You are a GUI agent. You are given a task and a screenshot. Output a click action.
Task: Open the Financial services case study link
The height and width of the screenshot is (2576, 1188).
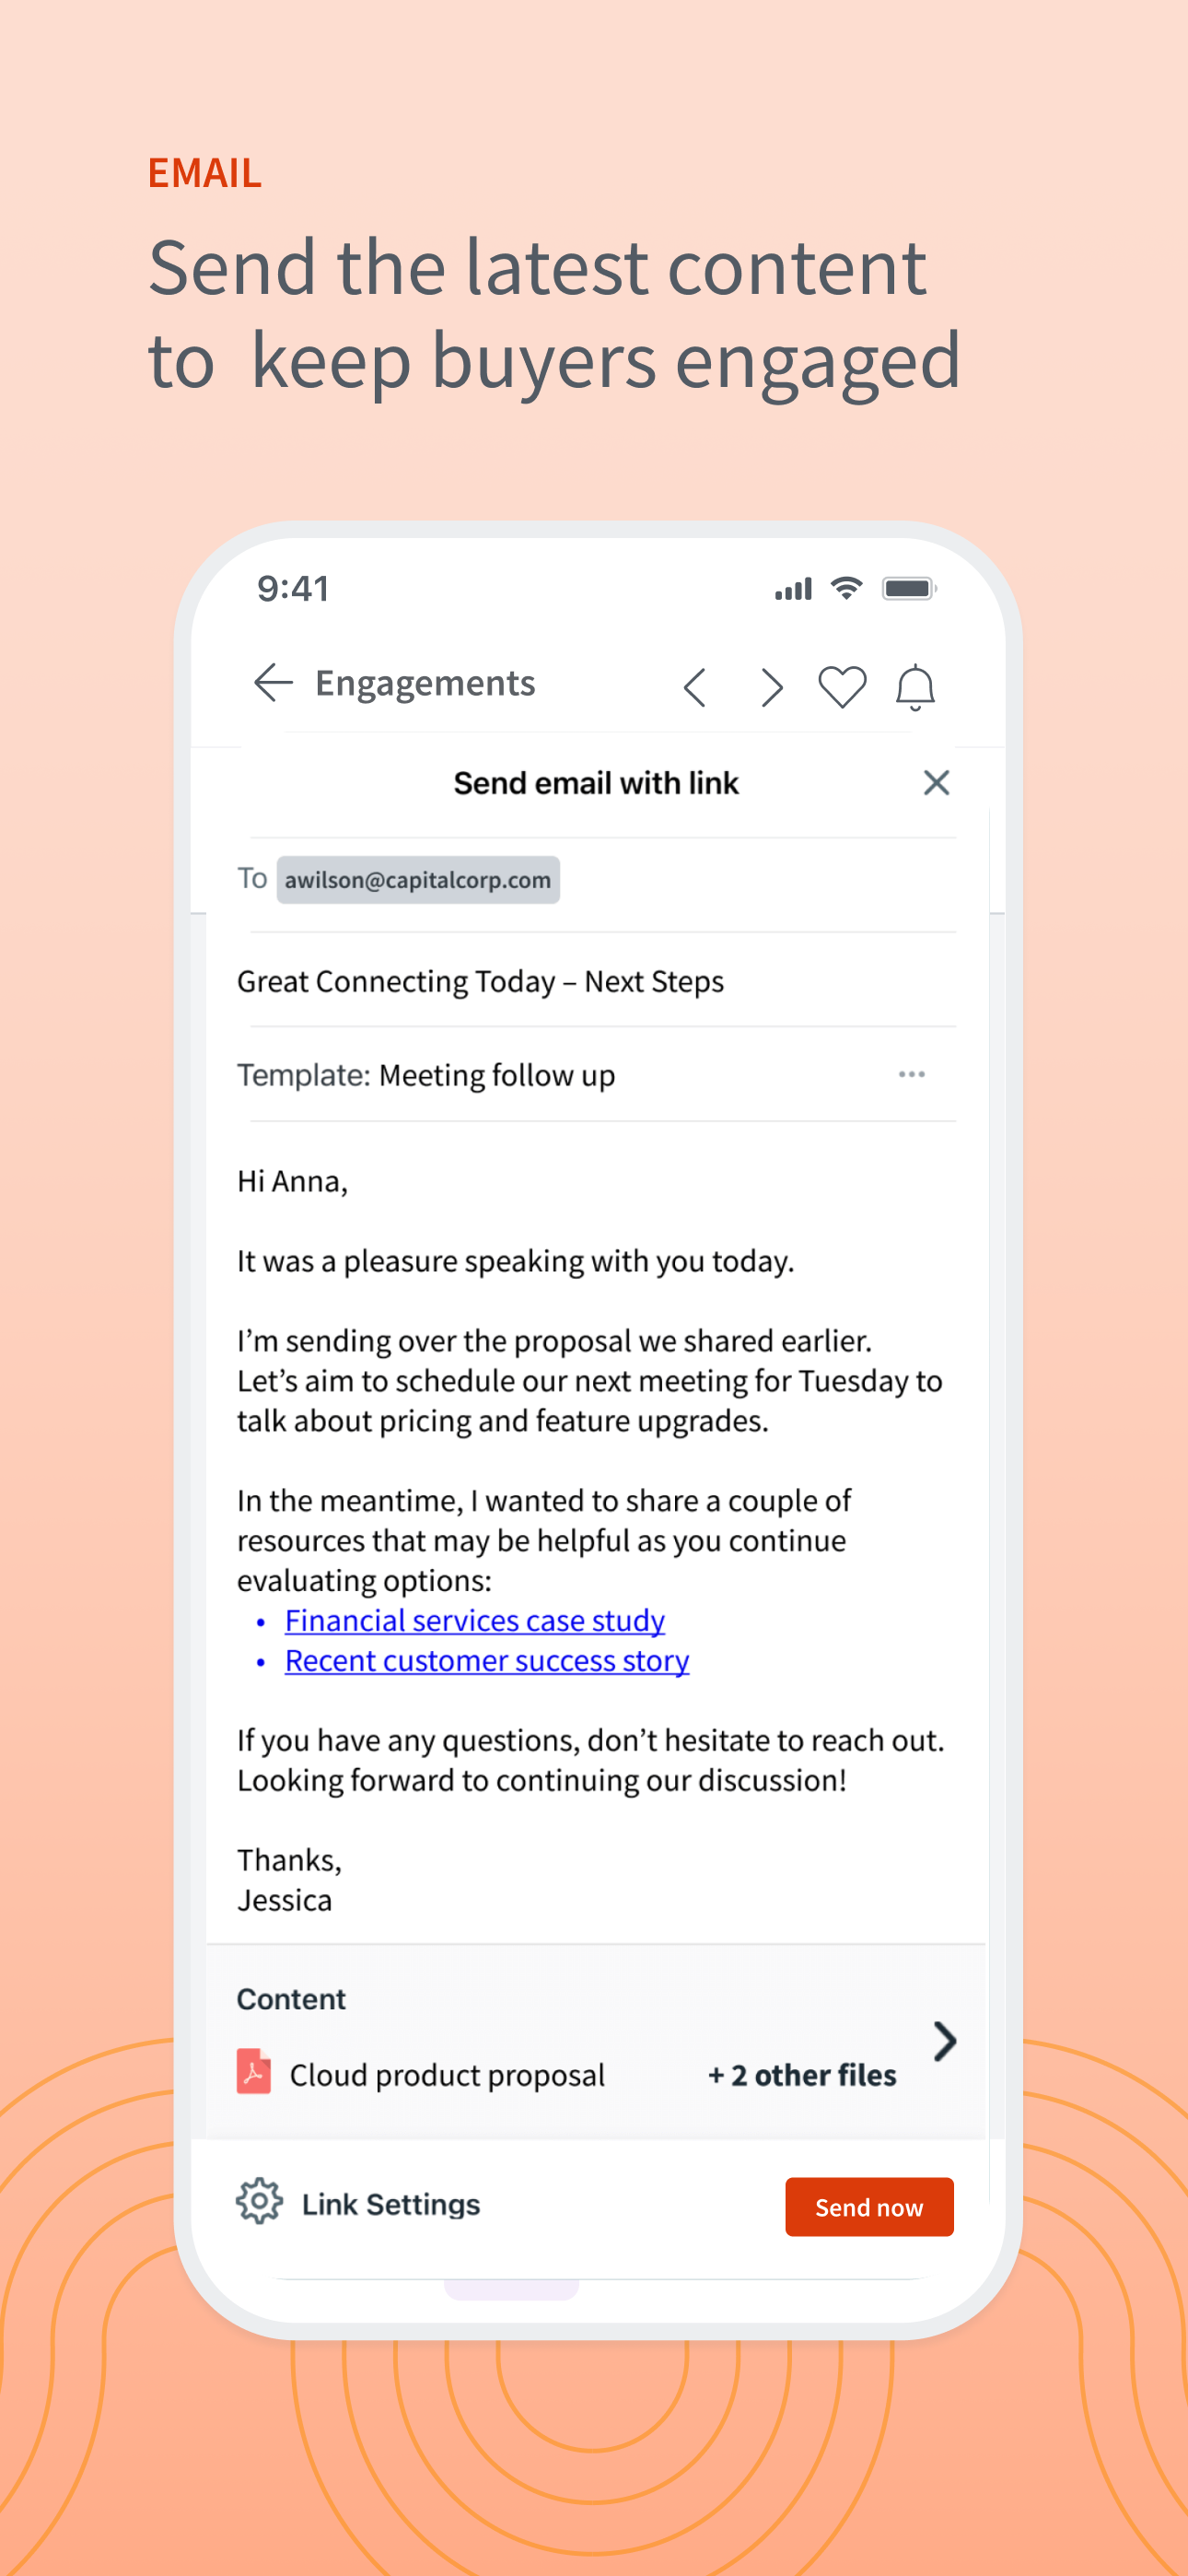click(x=475, y=1620)
